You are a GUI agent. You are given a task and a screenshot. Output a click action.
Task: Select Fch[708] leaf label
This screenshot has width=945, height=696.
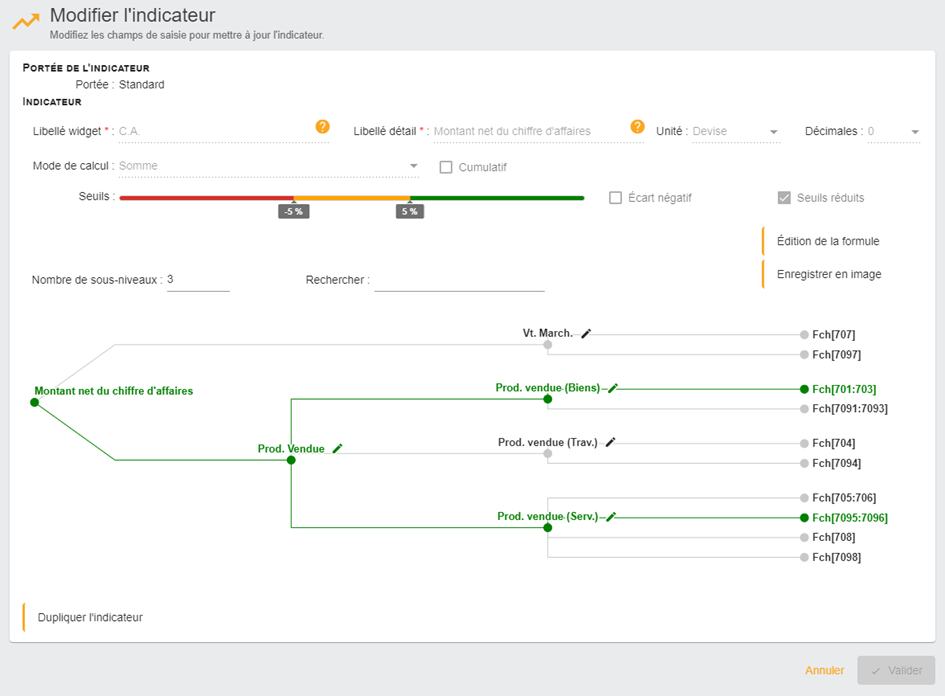(x=834, y=537)
